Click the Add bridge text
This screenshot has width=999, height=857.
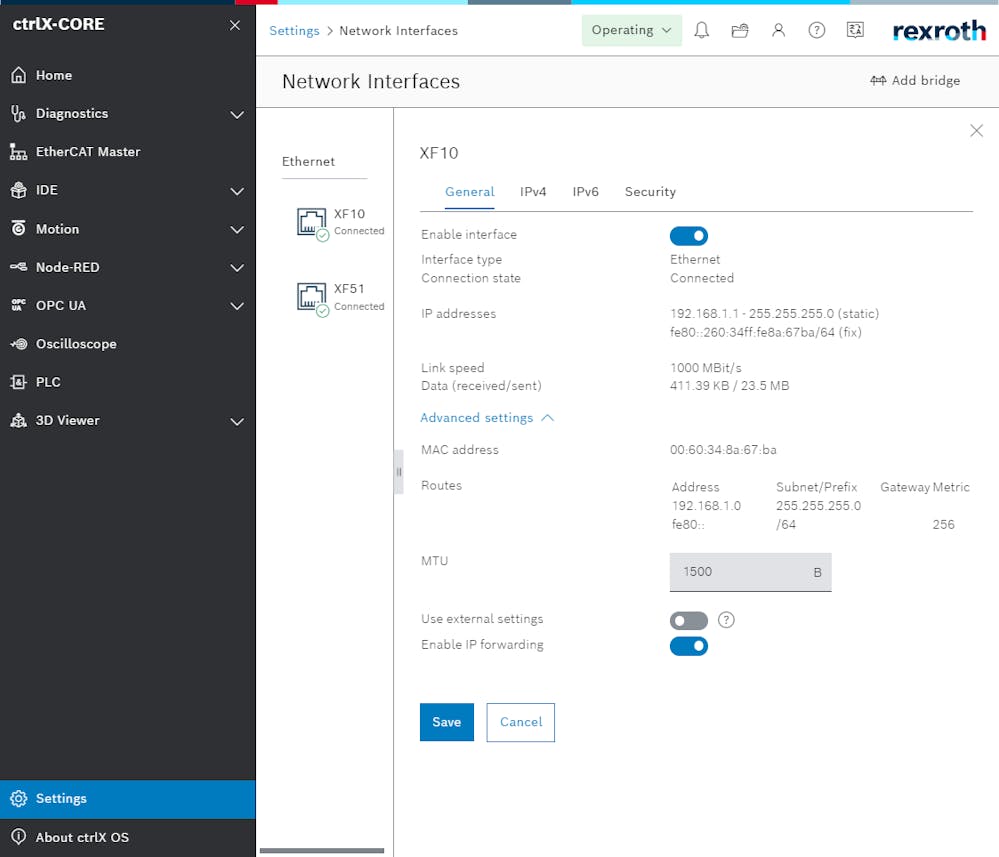[926, 80]
